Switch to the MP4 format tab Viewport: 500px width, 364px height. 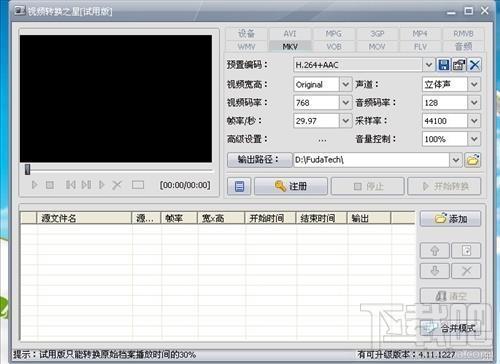click(420, 34)
